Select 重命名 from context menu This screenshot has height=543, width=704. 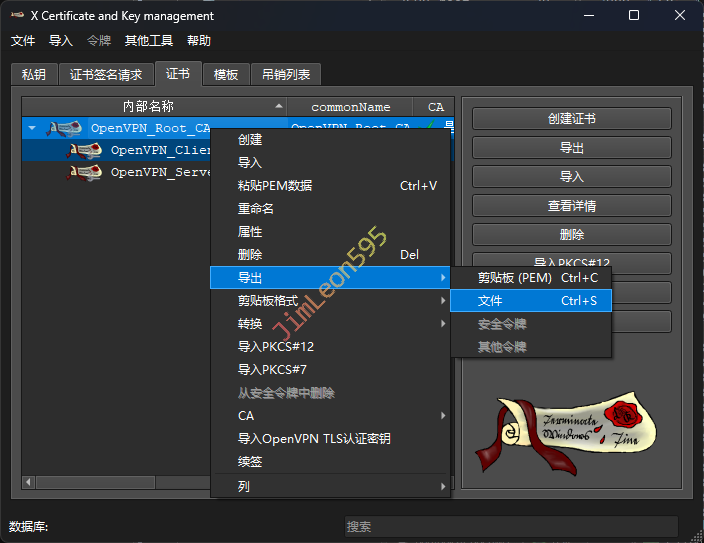256,209
